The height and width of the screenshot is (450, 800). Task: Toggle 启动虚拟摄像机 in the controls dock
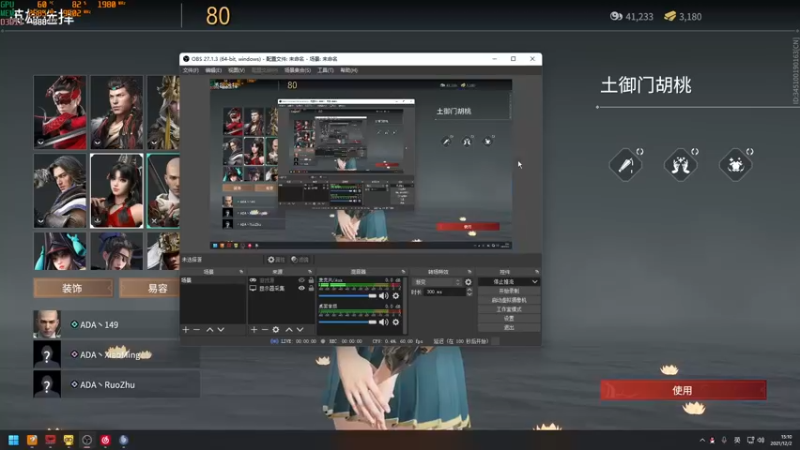pyautogui.click(x=509, y=300)
